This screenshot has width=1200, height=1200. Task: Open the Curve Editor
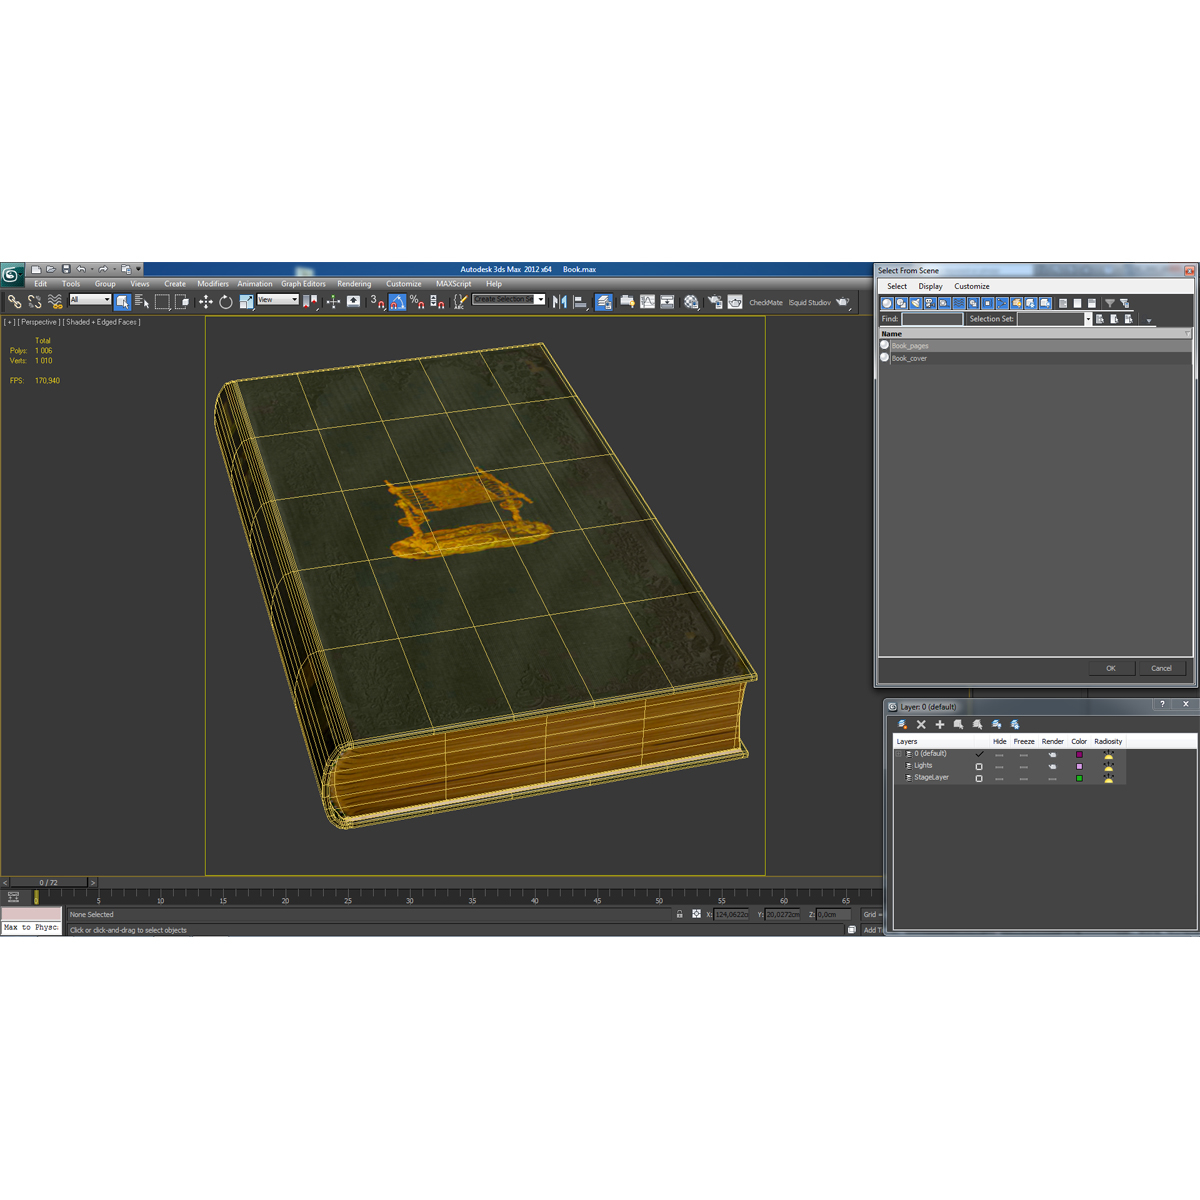648,301
